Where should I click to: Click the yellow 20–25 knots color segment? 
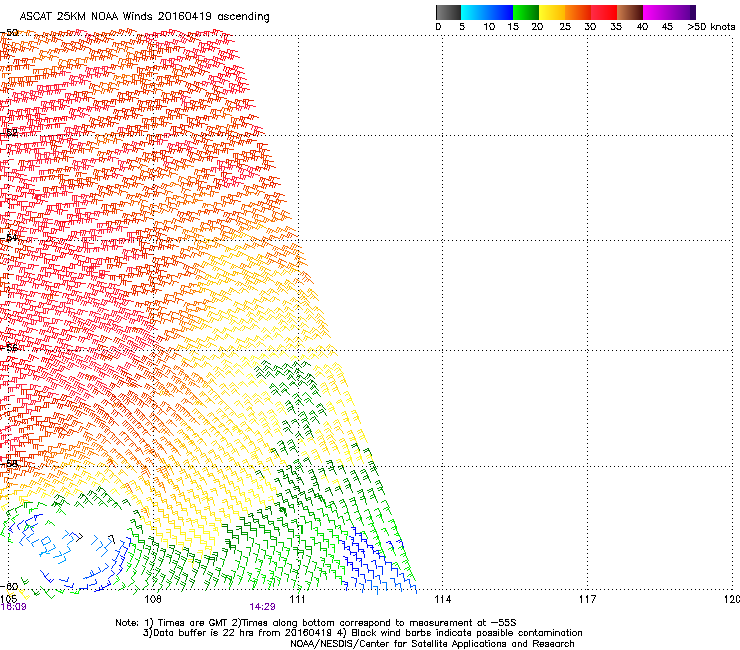(x=552, y=12)
